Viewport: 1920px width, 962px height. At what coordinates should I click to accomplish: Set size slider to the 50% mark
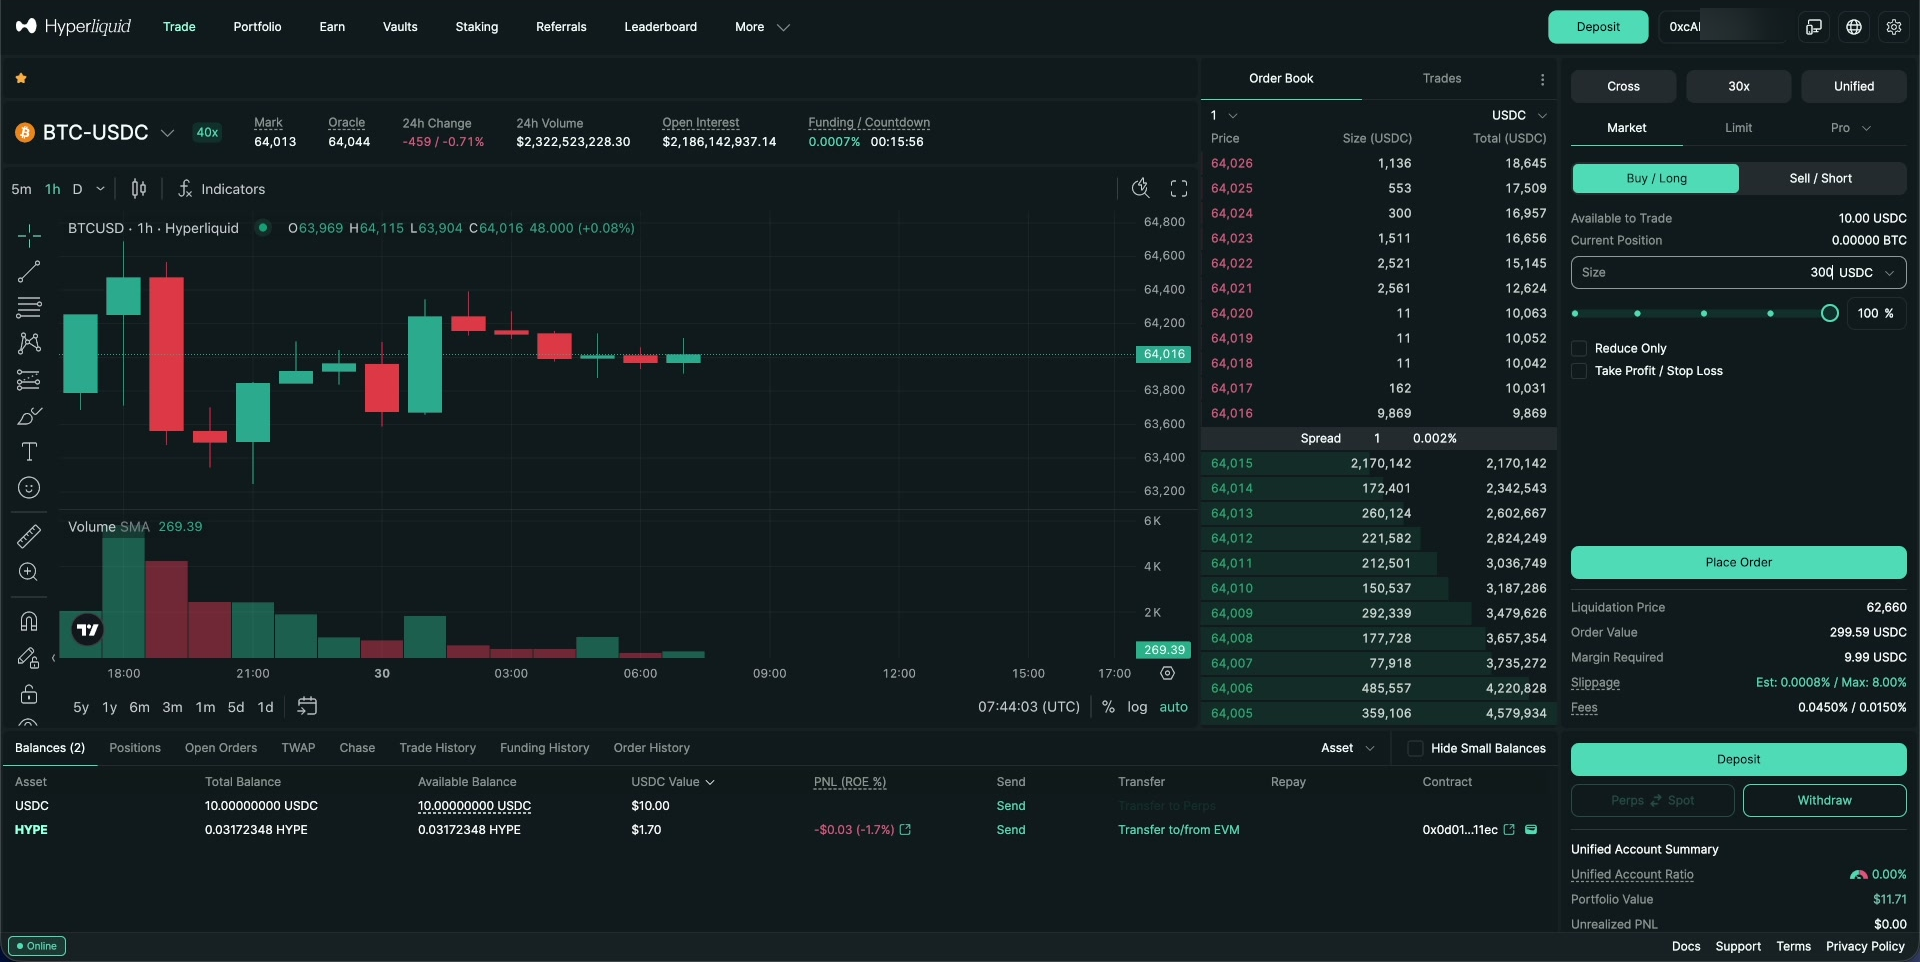pyautogui.click(x=1703, y=314)
